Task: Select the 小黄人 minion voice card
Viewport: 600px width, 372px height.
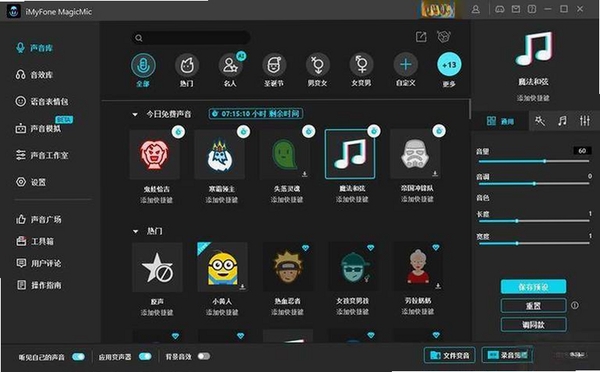Action: point(222,267)
